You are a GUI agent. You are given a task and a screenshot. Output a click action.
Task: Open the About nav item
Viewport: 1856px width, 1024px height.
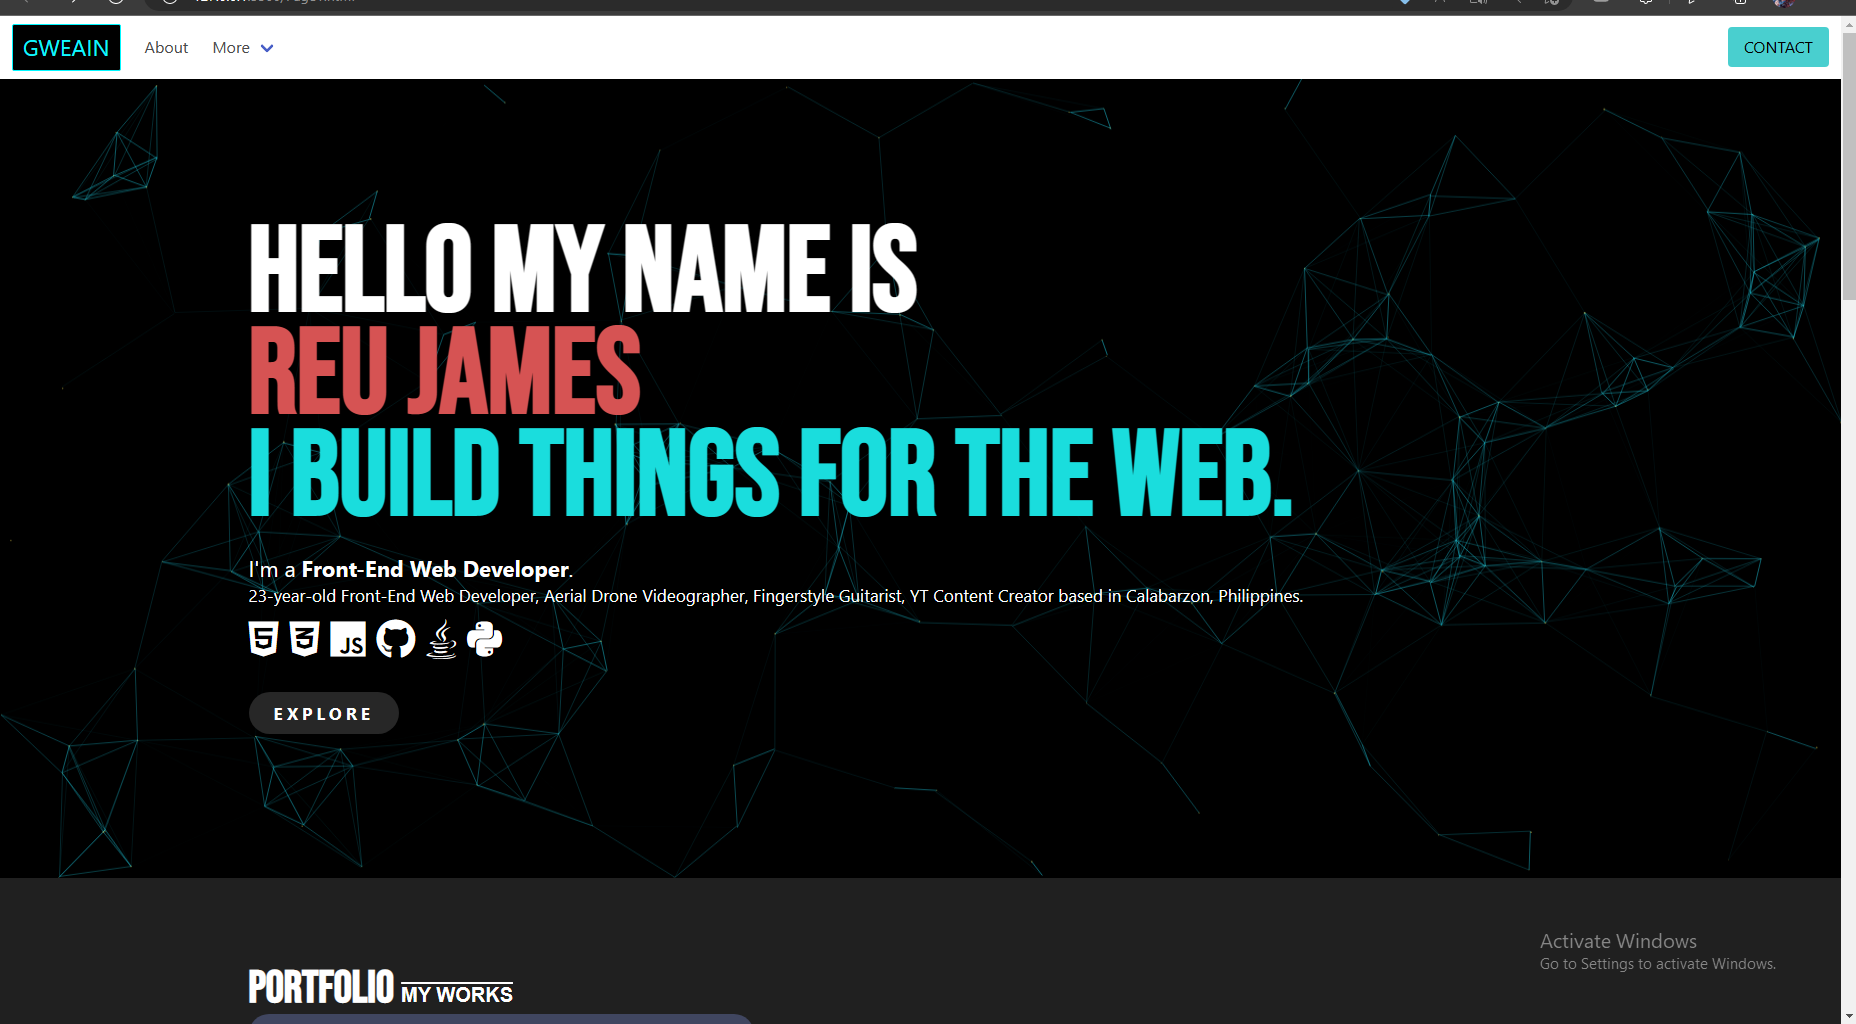(x=166, y=48)
